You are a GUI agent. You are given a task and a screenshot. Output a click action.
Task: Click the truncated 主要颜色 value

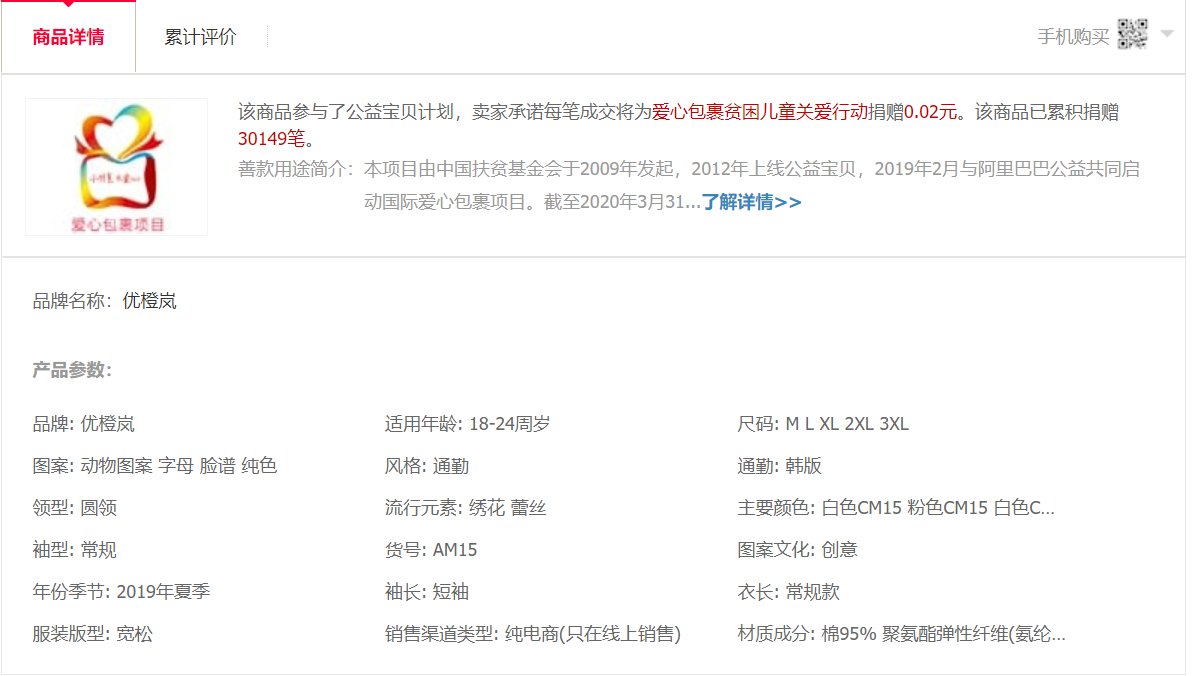(x=937, y=508)
